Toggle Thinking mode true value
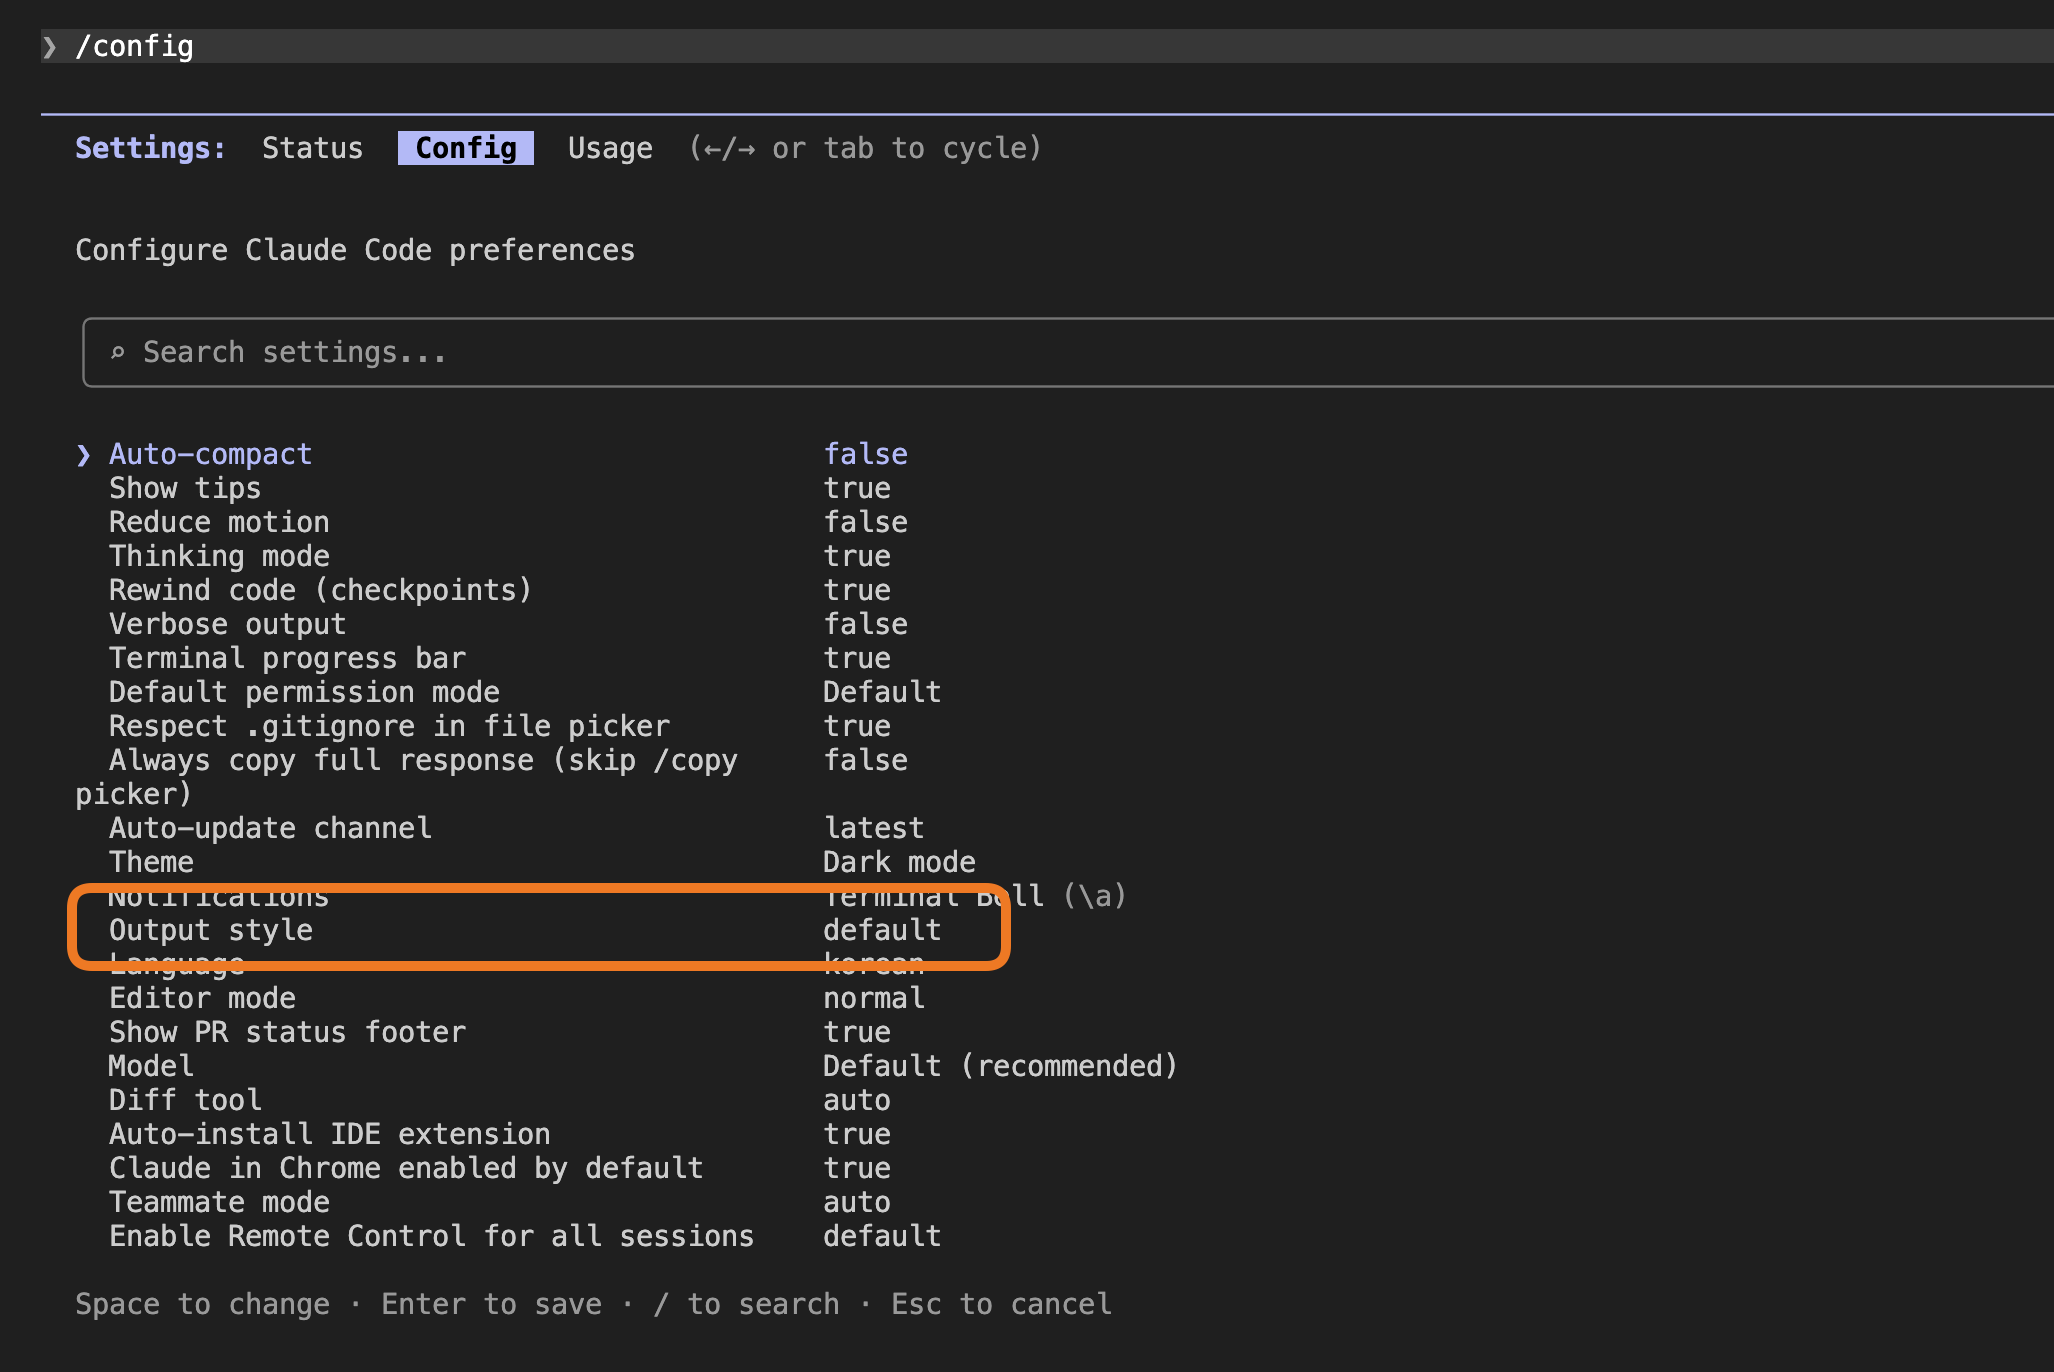The width and height of the screenshot is (2054, 1372). (857, 556)
